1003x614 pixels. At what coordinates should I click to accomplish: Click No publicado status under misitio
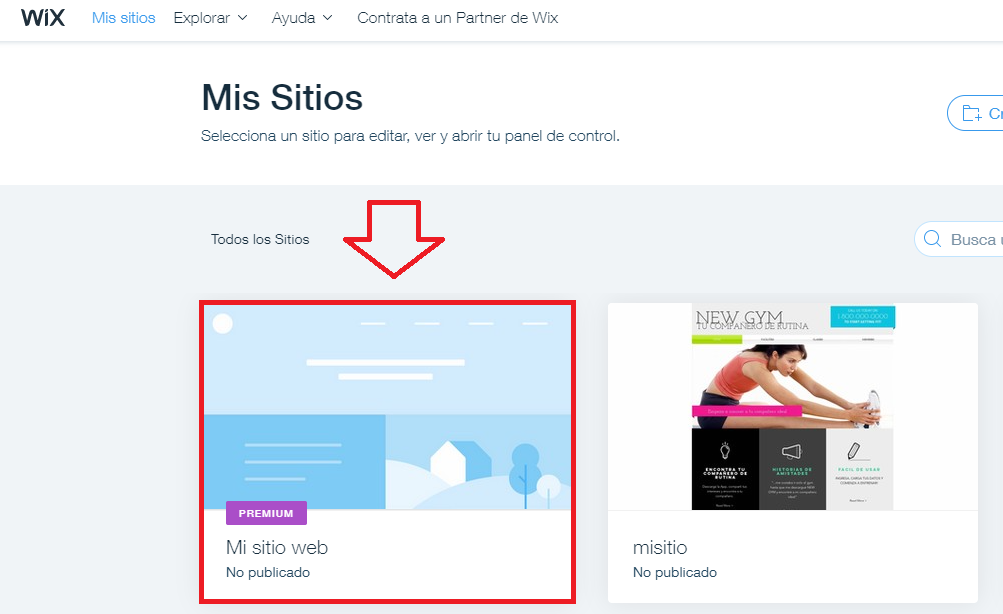point(675,572)
